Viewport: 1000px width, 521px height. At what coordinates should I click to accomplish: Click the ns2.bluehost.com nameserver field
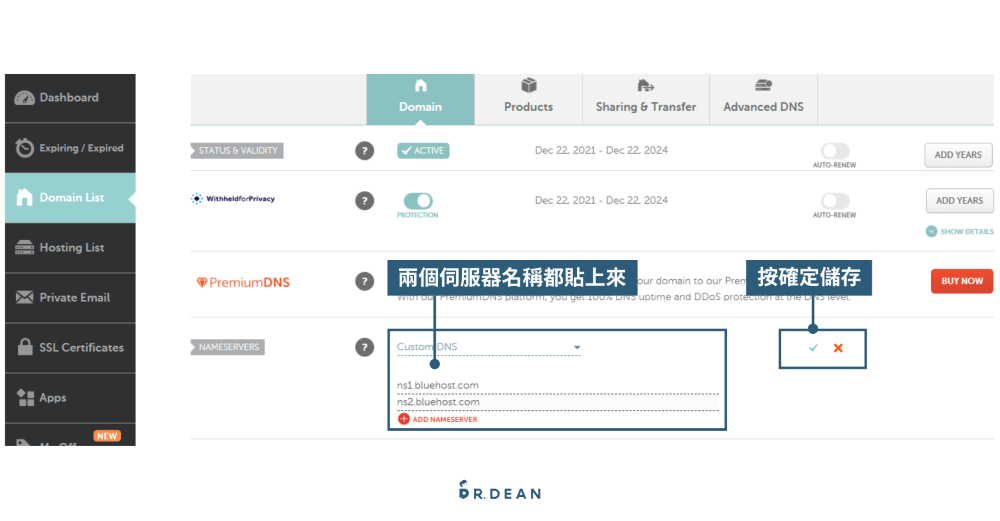tap(557, 402)
